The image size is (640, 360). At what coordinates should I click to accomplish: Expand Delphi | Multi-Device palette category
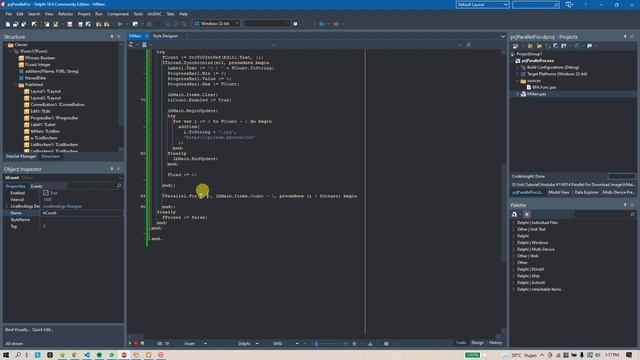pos(514,249)
